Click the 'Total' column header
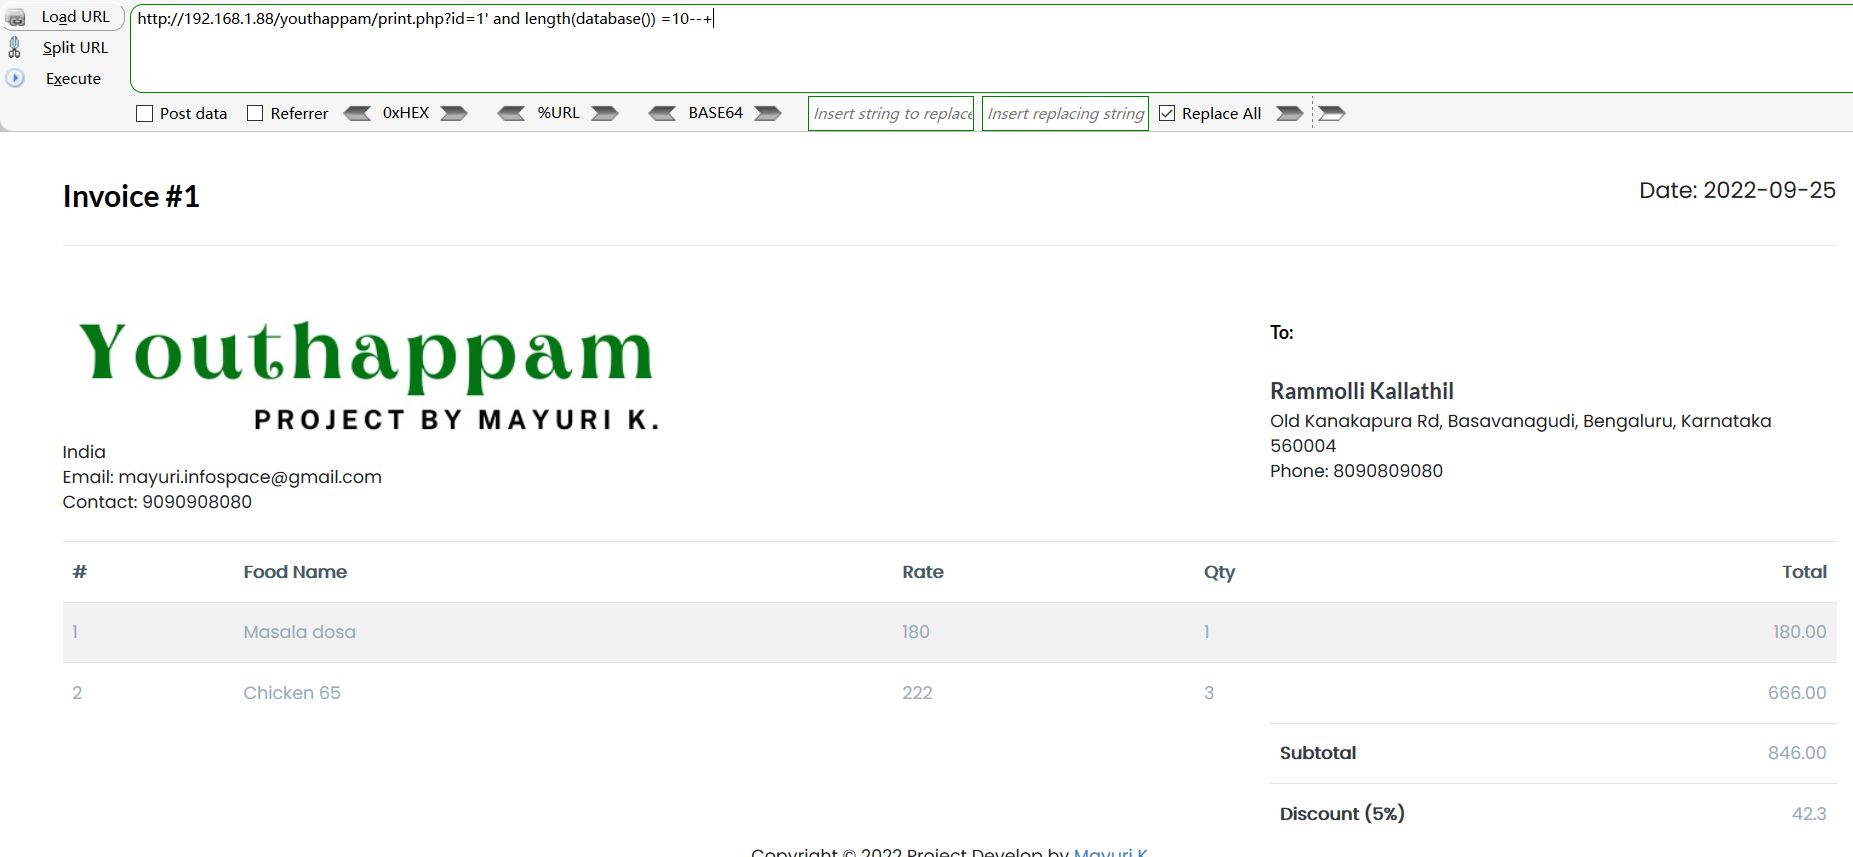 tap(1804, 572)
